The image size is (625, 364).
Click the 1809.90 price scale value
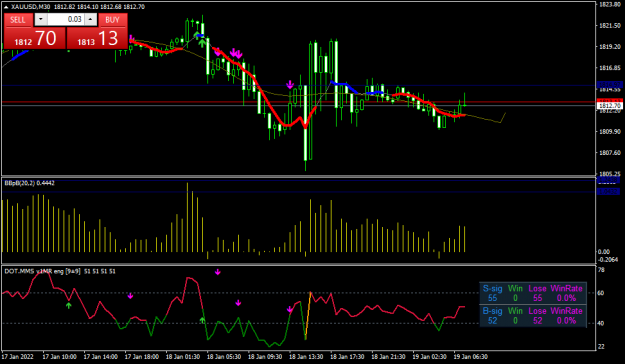[610, 131]
